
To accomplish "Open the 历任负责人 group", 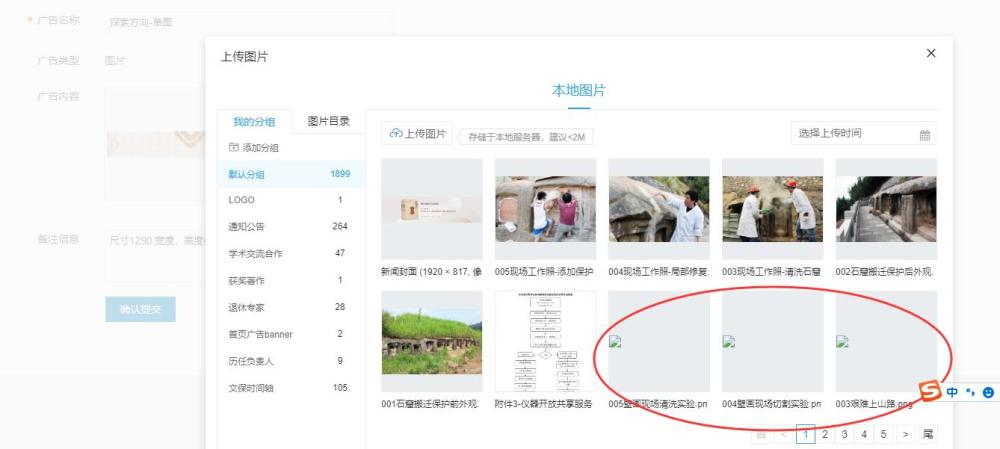I will (291, 361).
